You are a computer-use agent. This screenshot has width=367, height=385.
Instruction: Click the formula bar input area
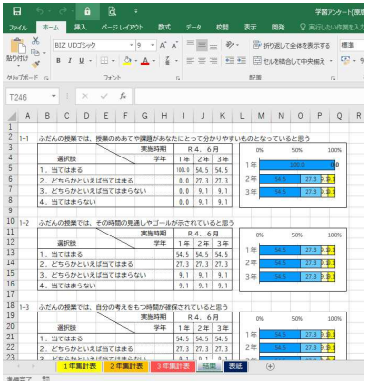point(249,97)
